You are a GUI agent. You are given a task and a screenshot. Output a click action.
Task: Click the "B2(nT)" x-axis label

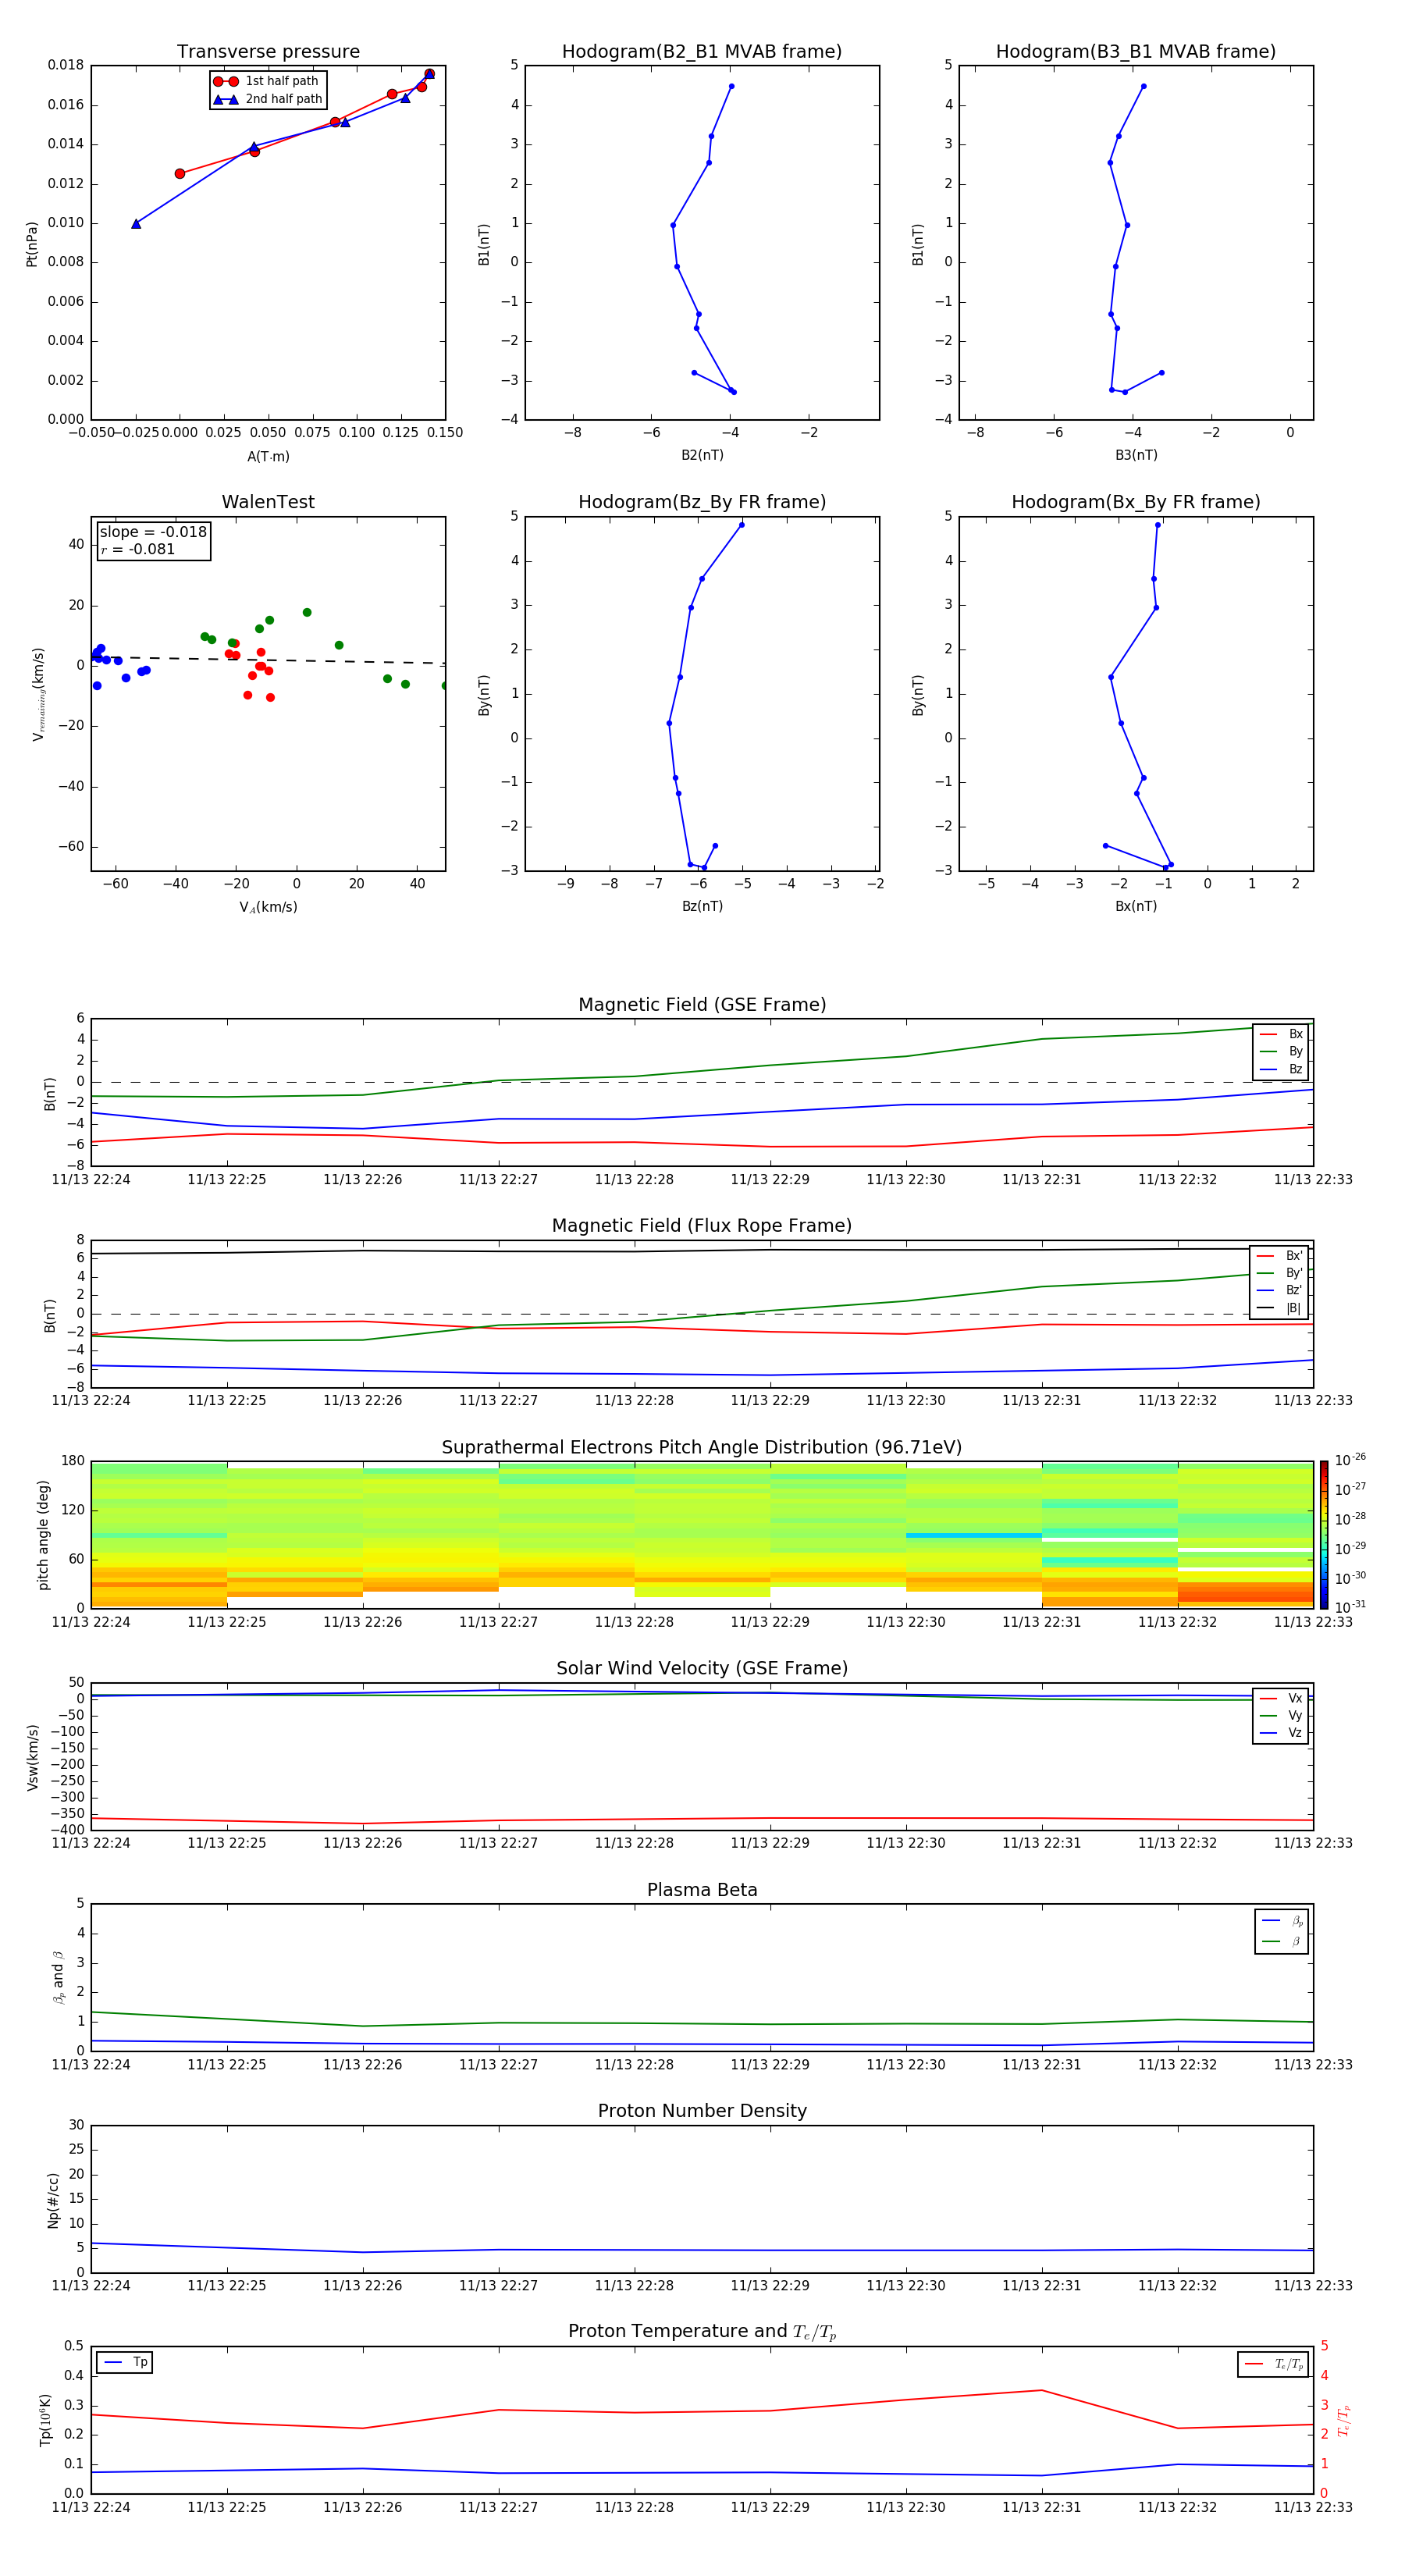tap(702, 455)
